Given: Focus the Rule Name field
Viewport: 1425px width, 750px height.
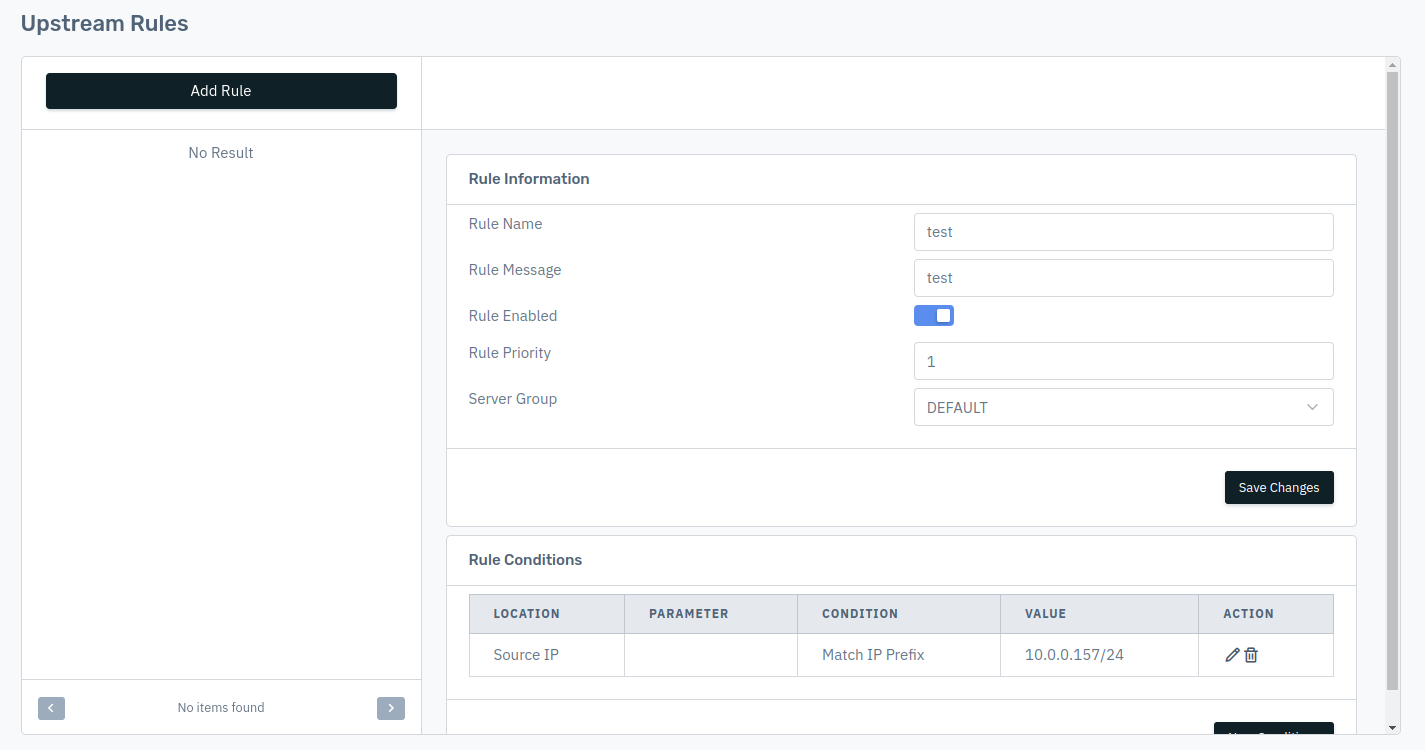Looking at the screenshot, I should [1124, 232].
